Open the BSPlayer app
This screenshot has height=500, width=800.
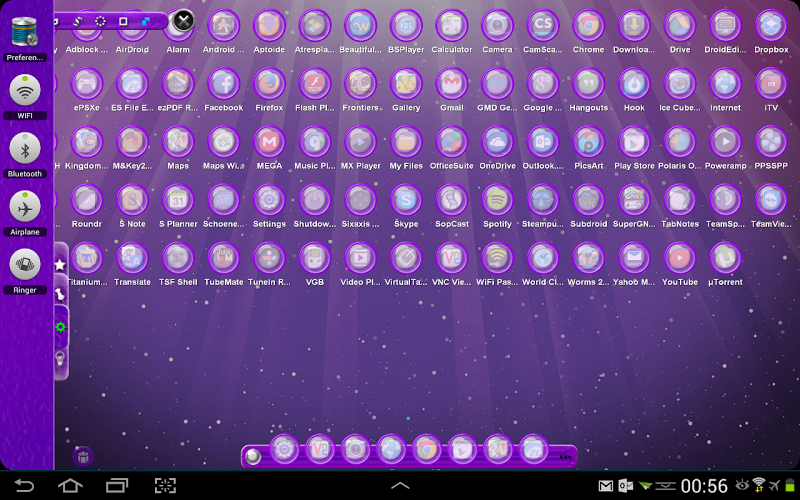pos(406,25)
